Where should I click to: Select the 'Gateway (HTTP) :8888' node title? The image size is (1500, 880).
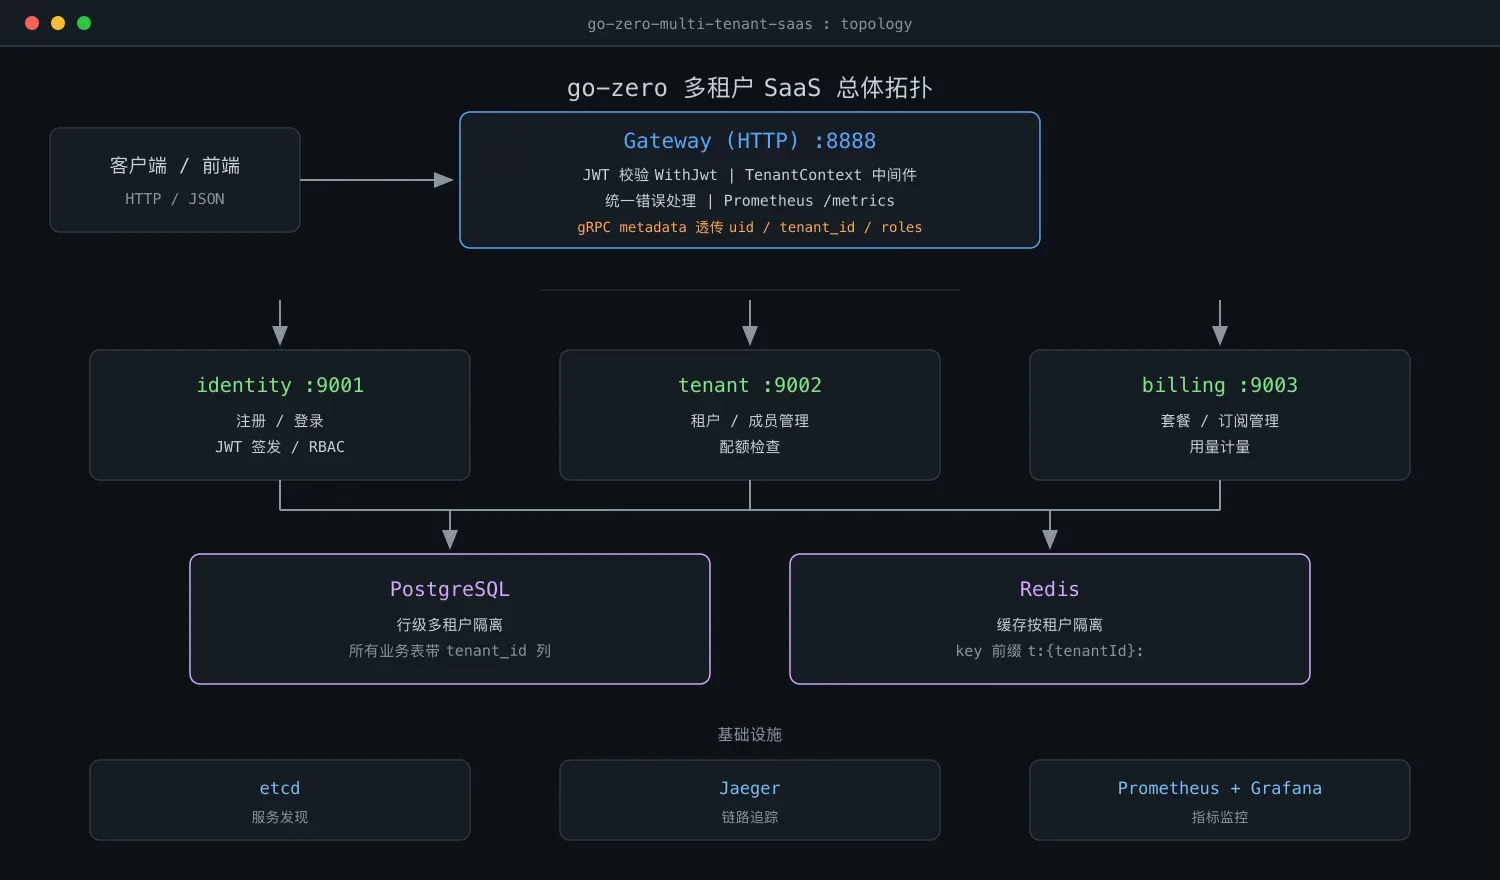[x=750, y=141]
